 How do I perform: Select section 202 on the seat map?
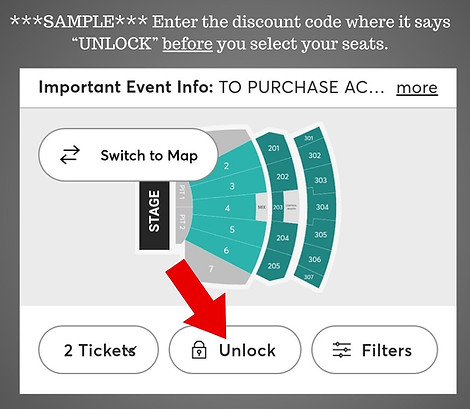click(x=282, y=176)
